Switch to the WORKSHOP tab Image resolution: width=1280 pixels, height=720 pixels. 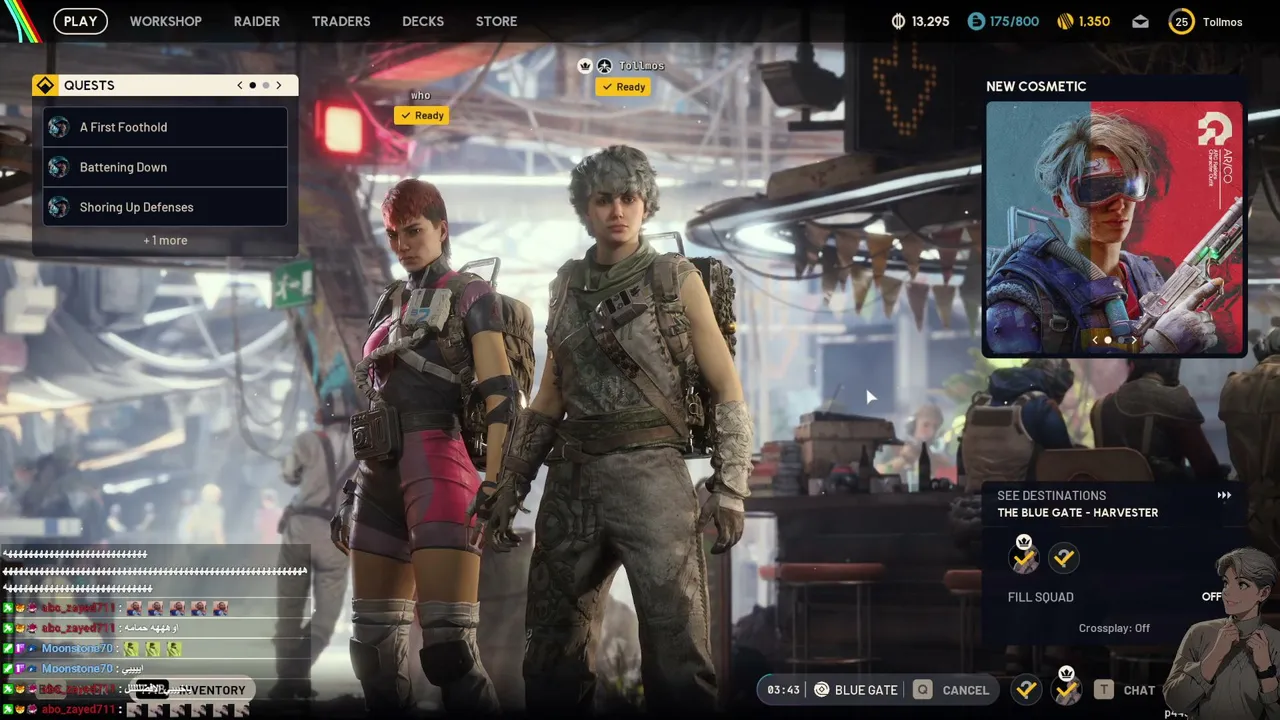pyautogui.click(x=166, y=21)
